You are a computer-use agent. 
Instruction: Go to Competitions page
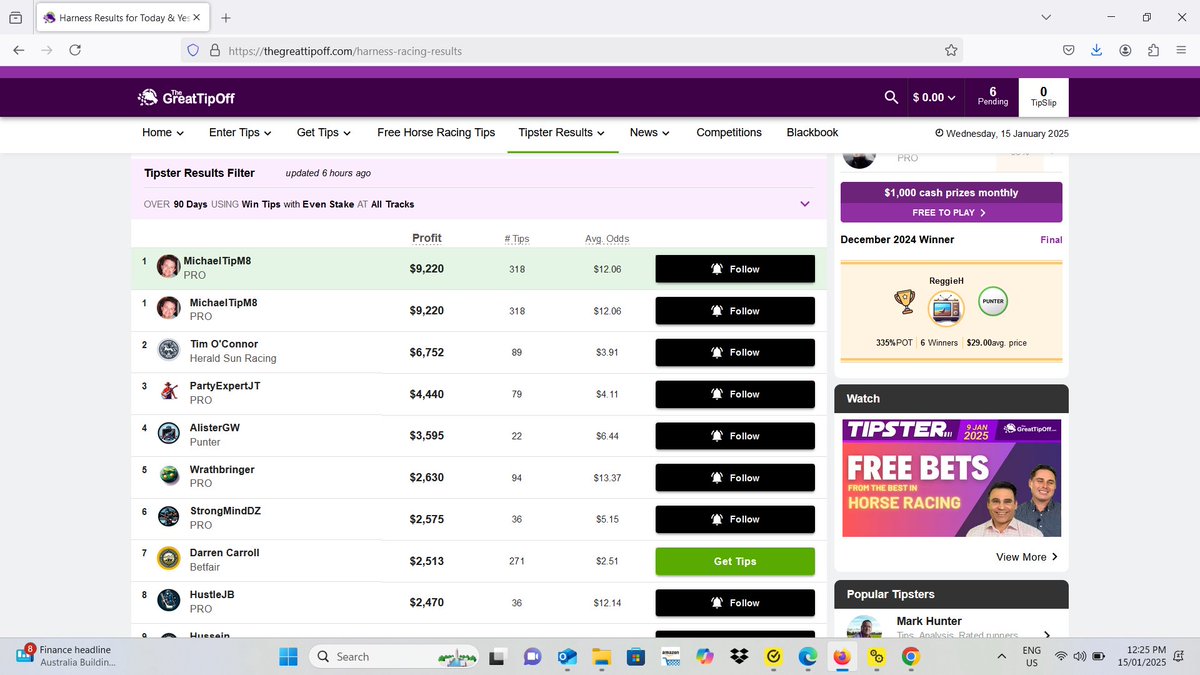729,132
